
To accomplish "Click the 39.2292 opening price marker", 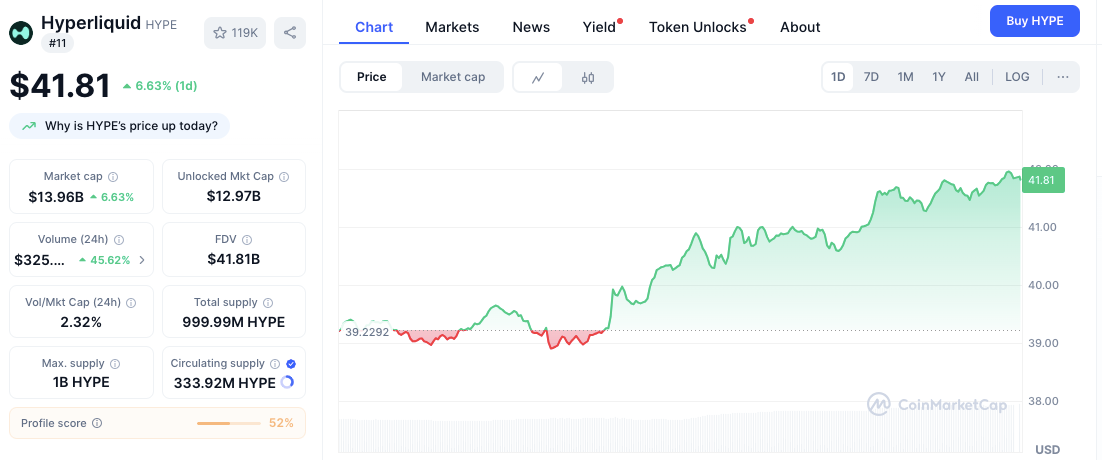I will tap(367, 332).
